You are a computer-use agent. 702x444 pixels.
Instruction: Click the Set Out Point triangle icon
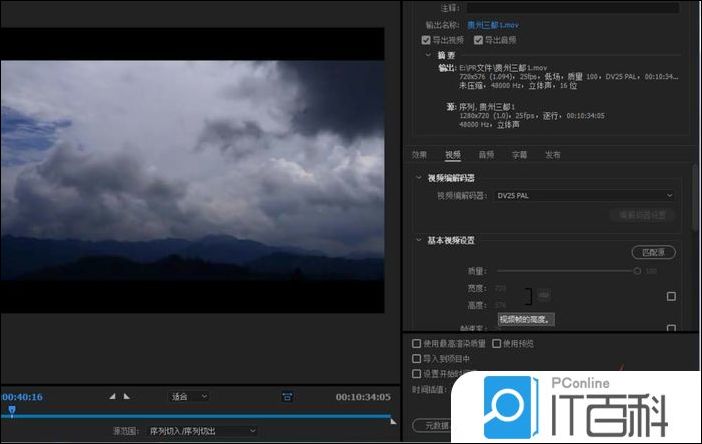pyautogui.click(x=127, y=396)
